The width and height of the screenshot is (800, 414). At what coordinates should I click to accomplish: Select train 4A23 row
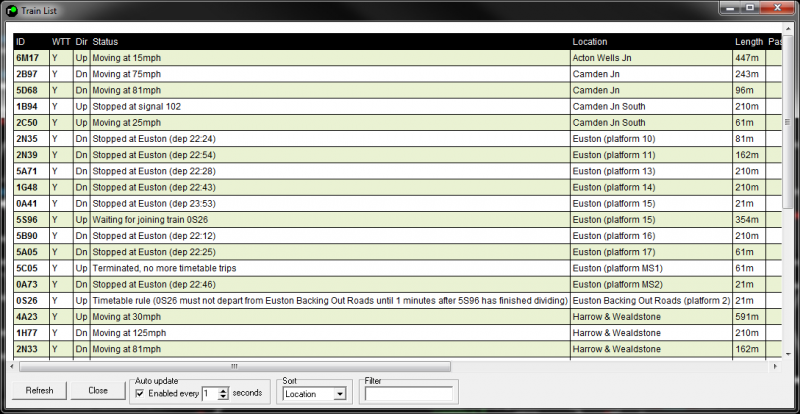click(397, 317)
